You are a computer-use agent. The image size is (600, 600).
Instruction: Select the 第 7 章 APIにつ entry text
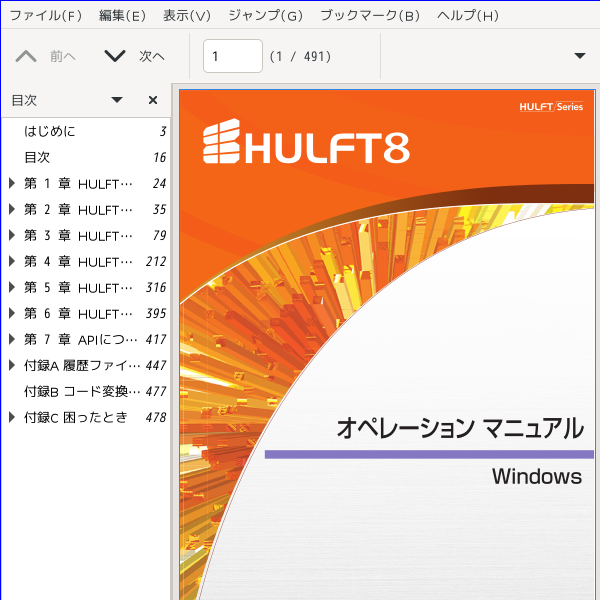[80, 340]
